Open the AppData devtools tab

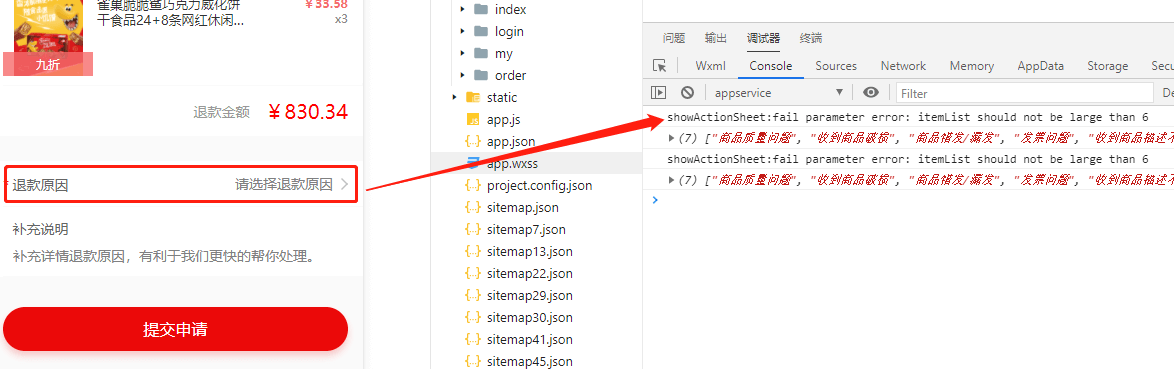tap(1041, 66)
